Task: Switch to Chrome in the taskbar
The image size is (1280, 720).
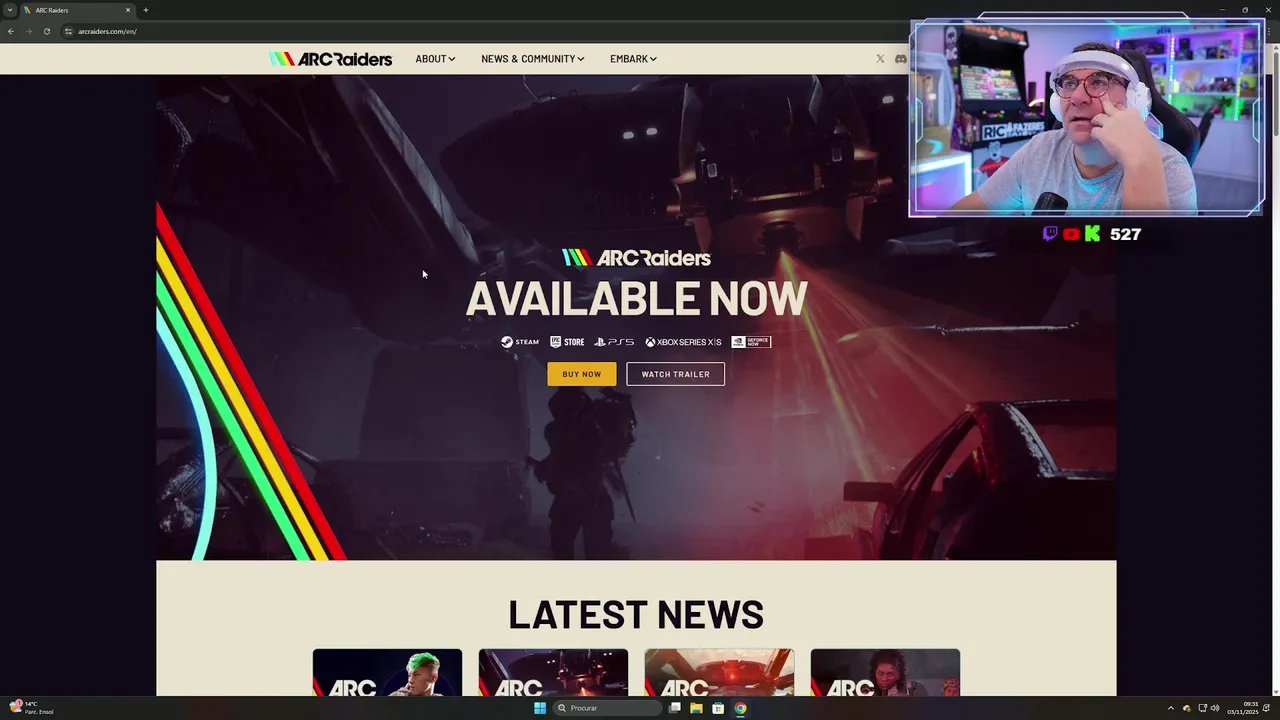Action: coord(740,708)
